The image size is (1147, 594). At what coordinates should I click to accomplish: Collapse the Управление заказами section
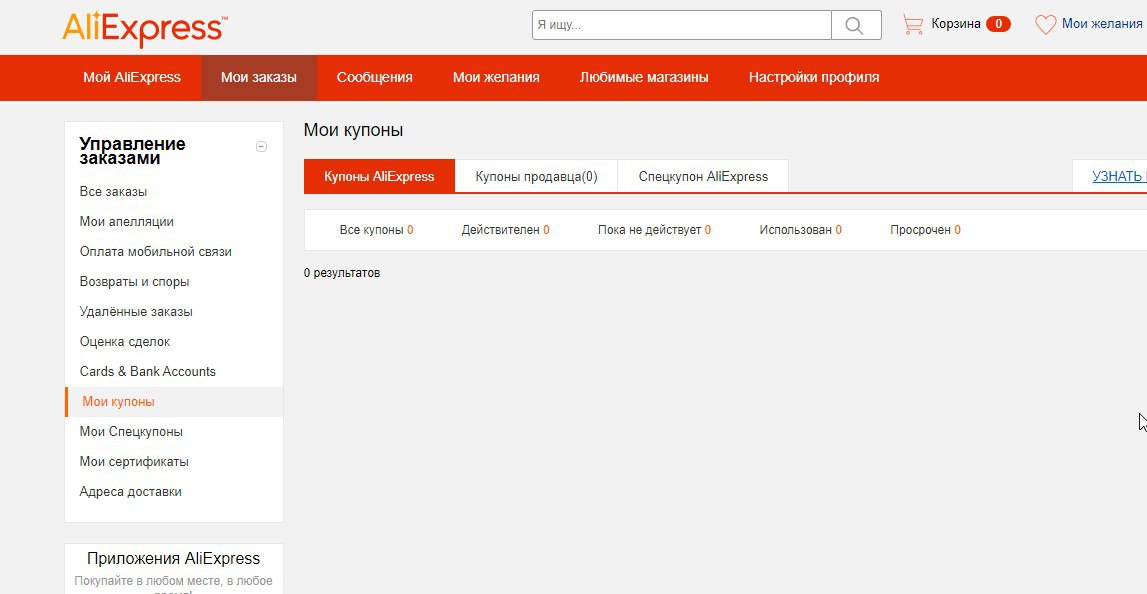(261, 146)
